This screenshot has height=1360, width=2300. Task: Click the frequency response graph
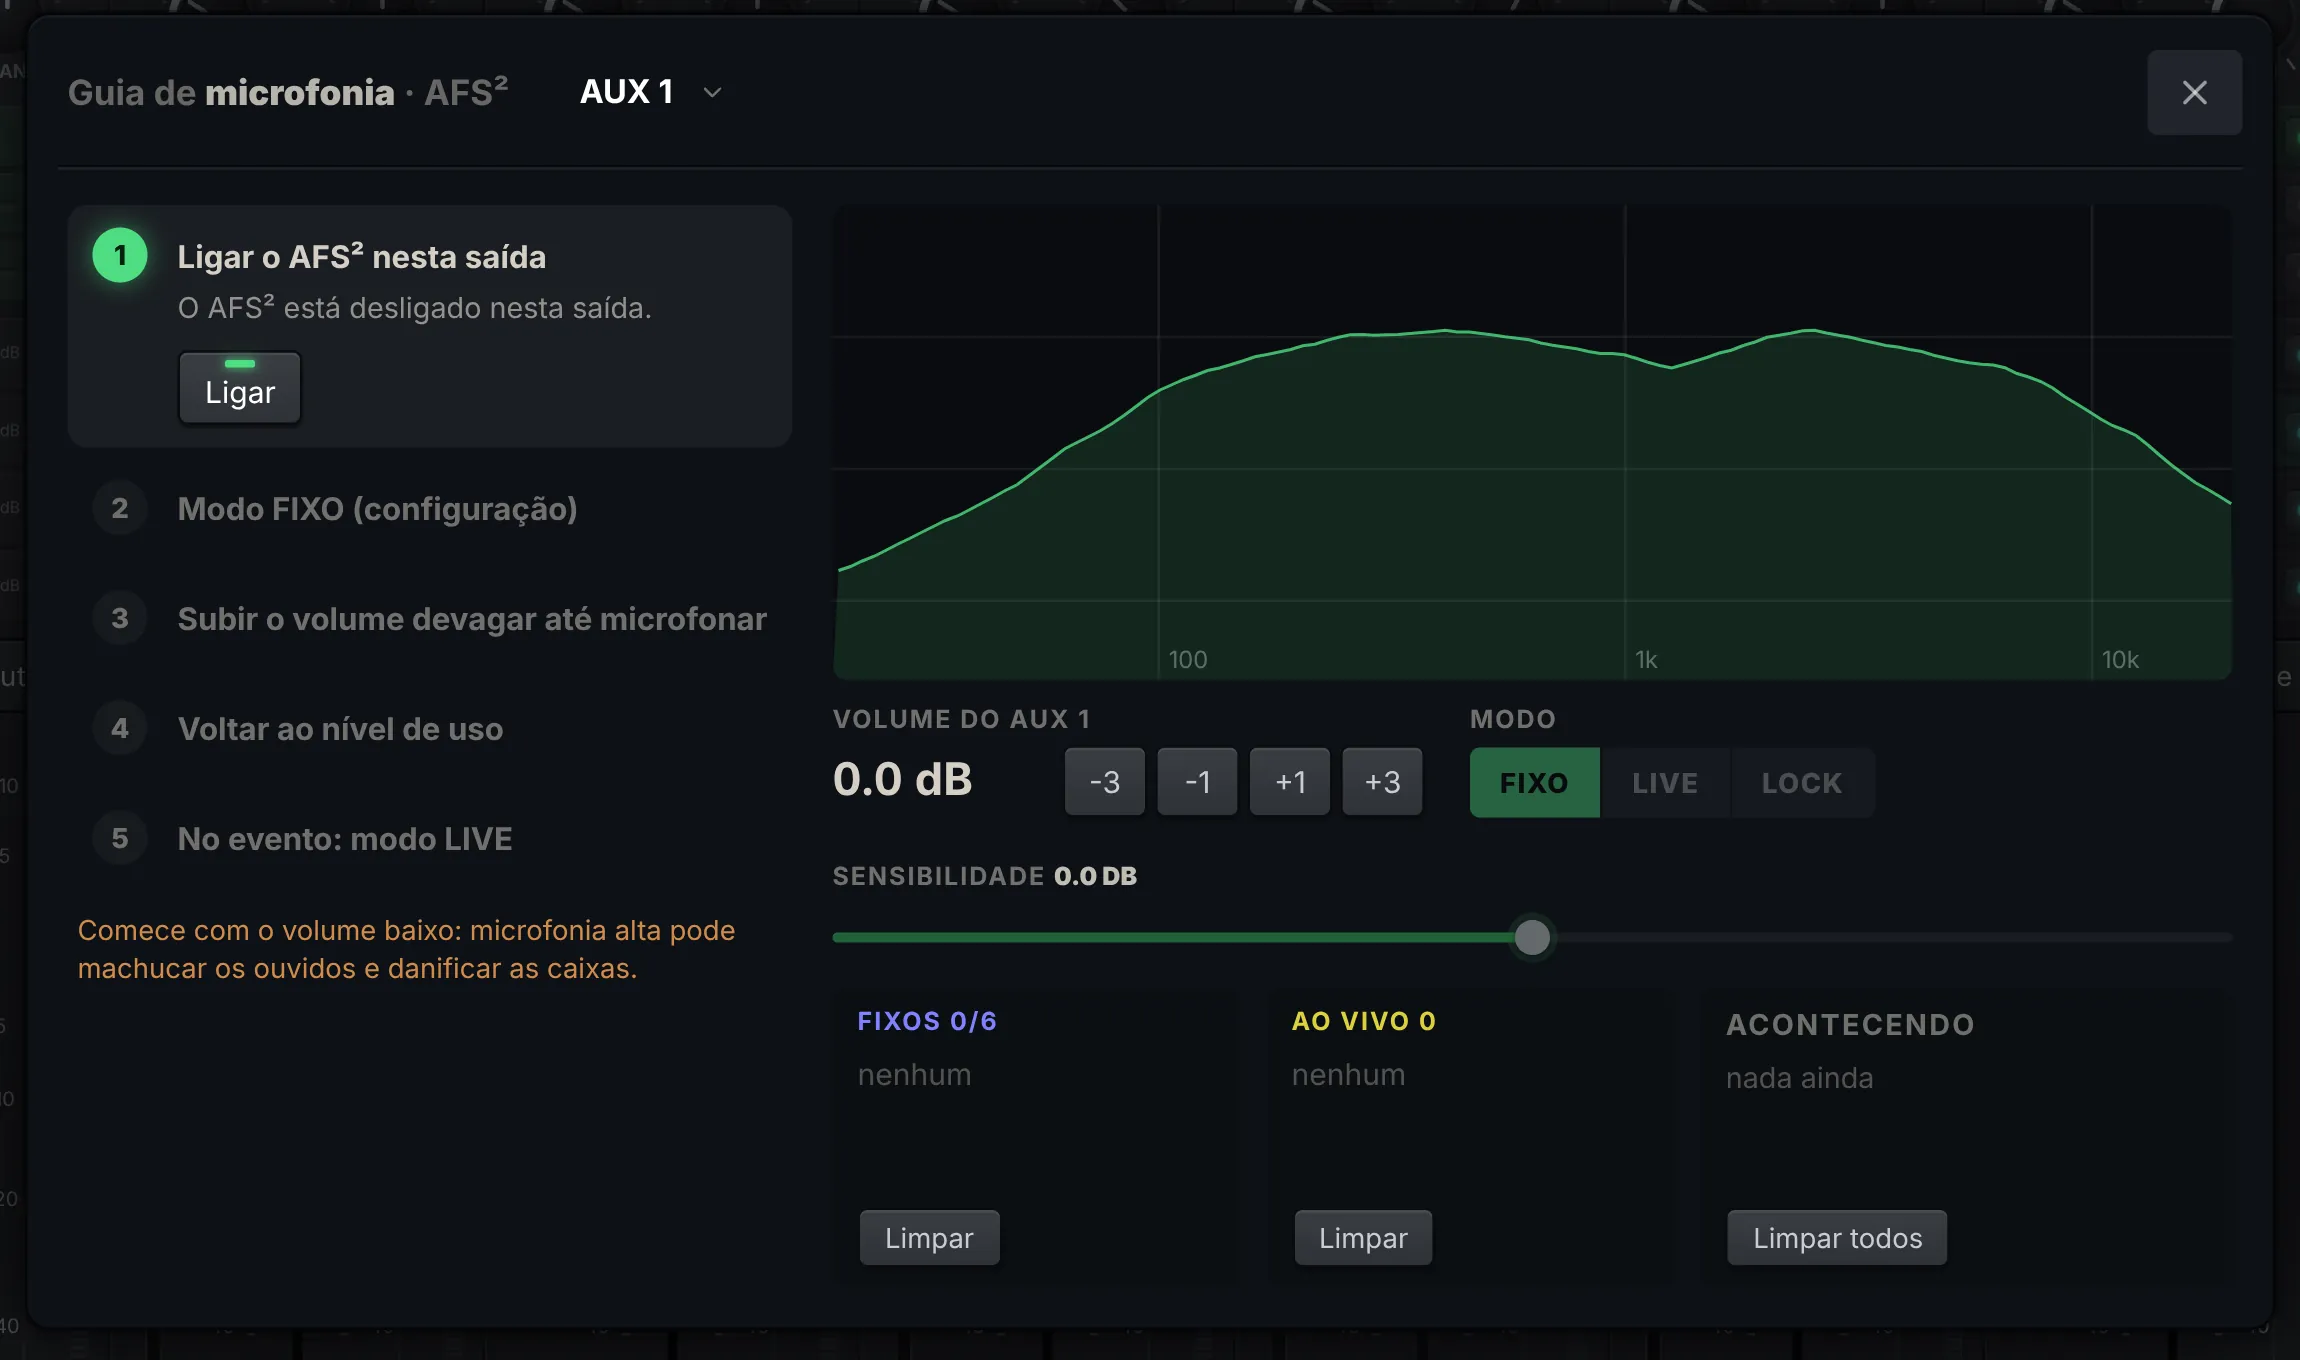(x=1532, y=442)
